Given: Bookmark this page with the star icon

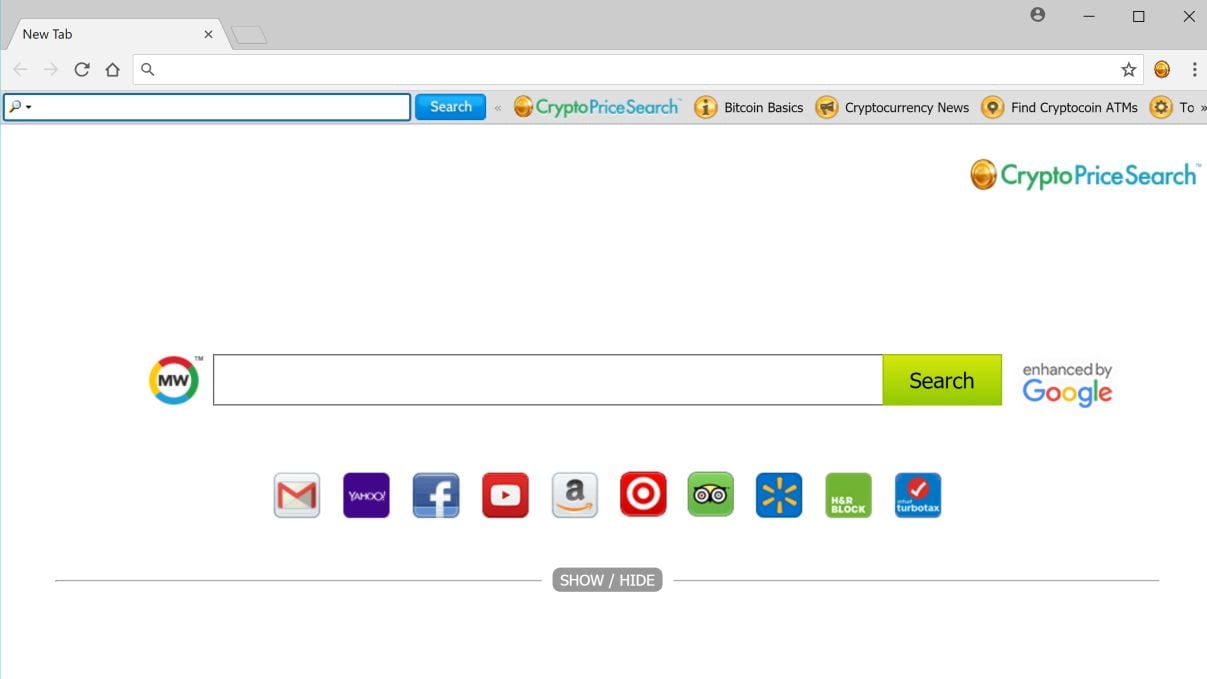Looking at the screenshot, I should point(1129,69).
